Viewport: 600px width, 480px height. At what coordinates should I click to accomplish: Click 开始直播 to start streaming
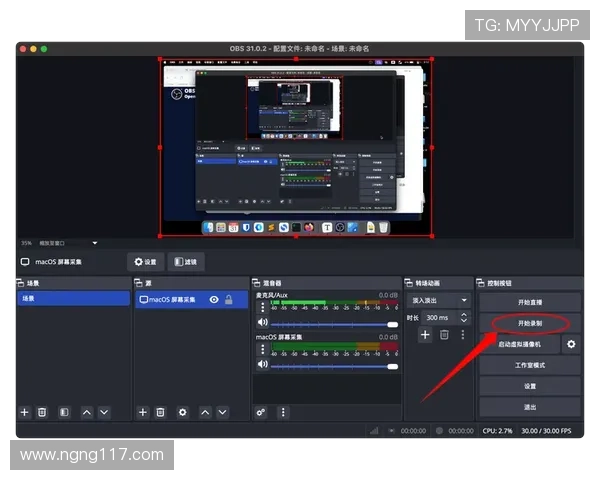(x=530, y=302)
